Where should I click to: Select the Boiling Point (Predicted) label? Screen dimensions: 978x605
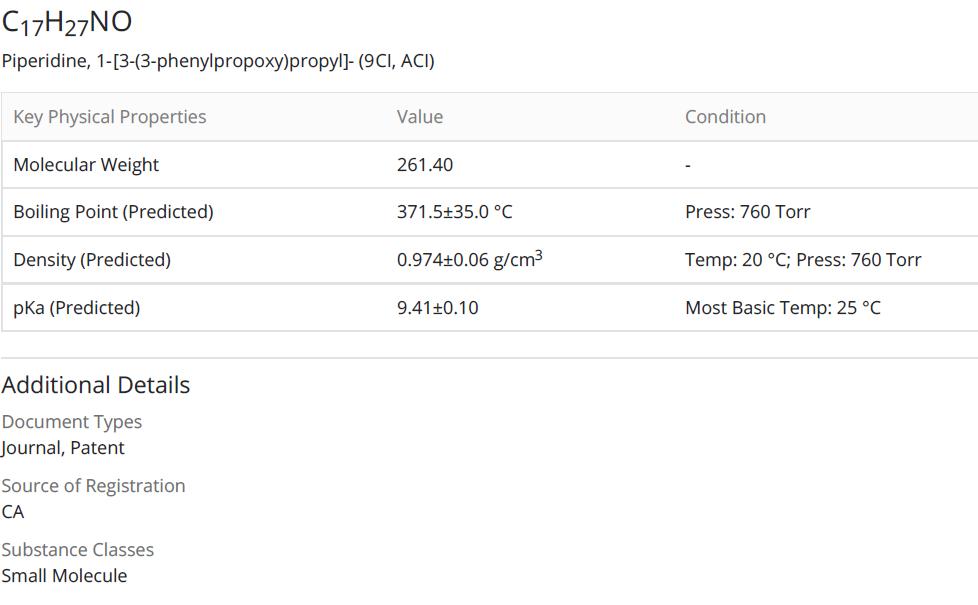point(113,212)
